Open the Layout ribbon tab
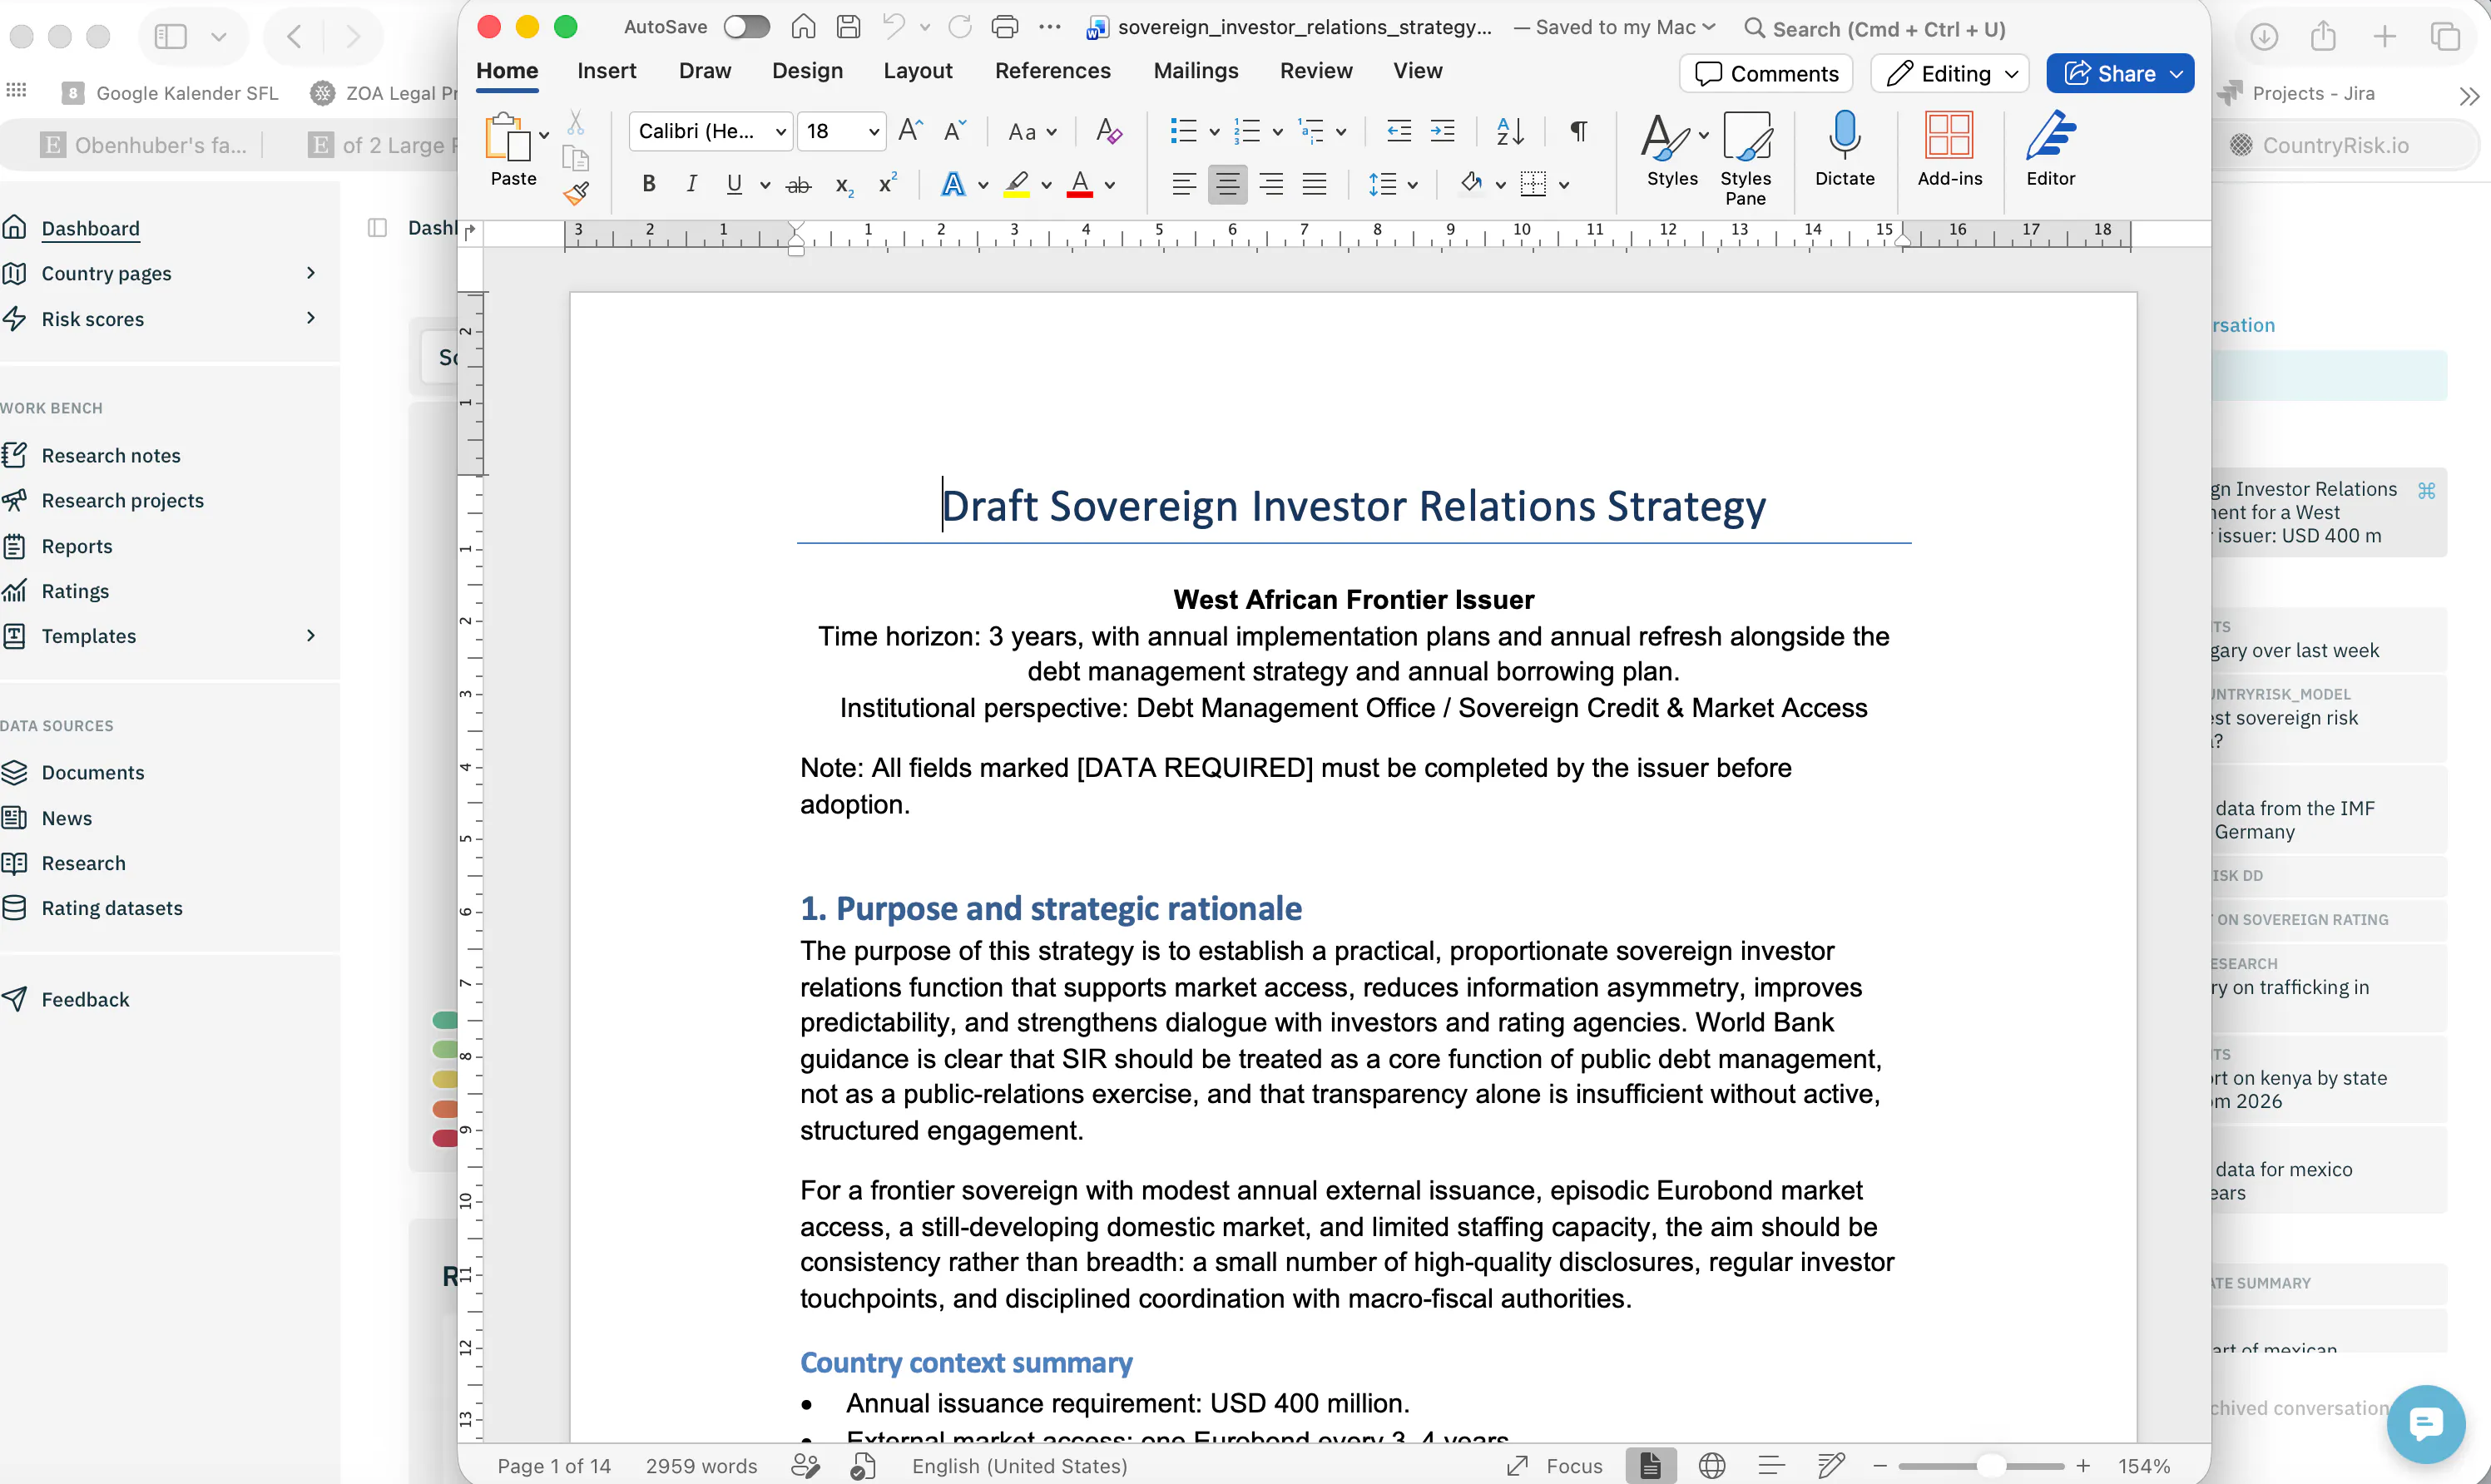The image size is (2491, 1484). pyautogui.click(x=917, y=71)
